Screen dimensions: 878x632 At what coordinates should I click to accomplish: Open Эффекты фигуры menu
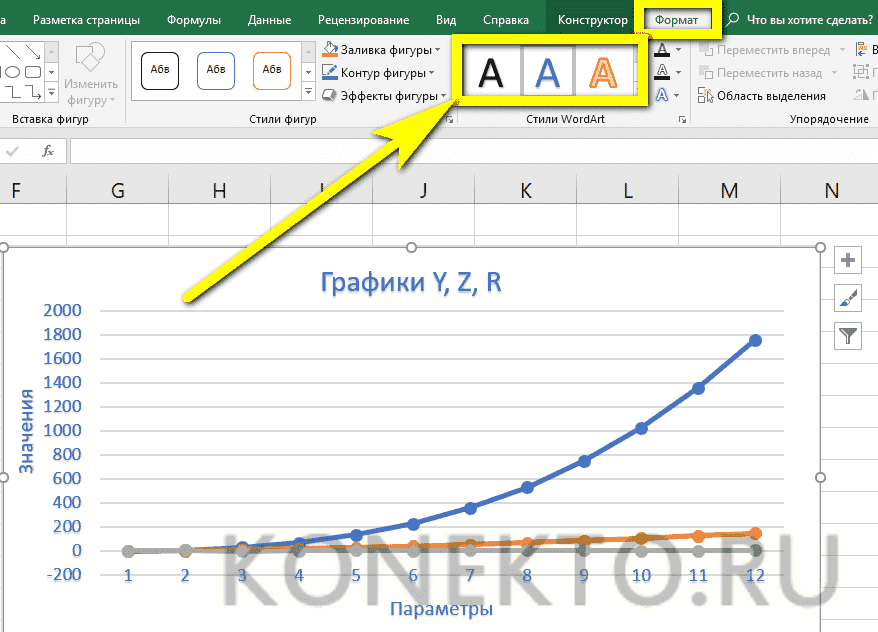(x=386, y=96)
